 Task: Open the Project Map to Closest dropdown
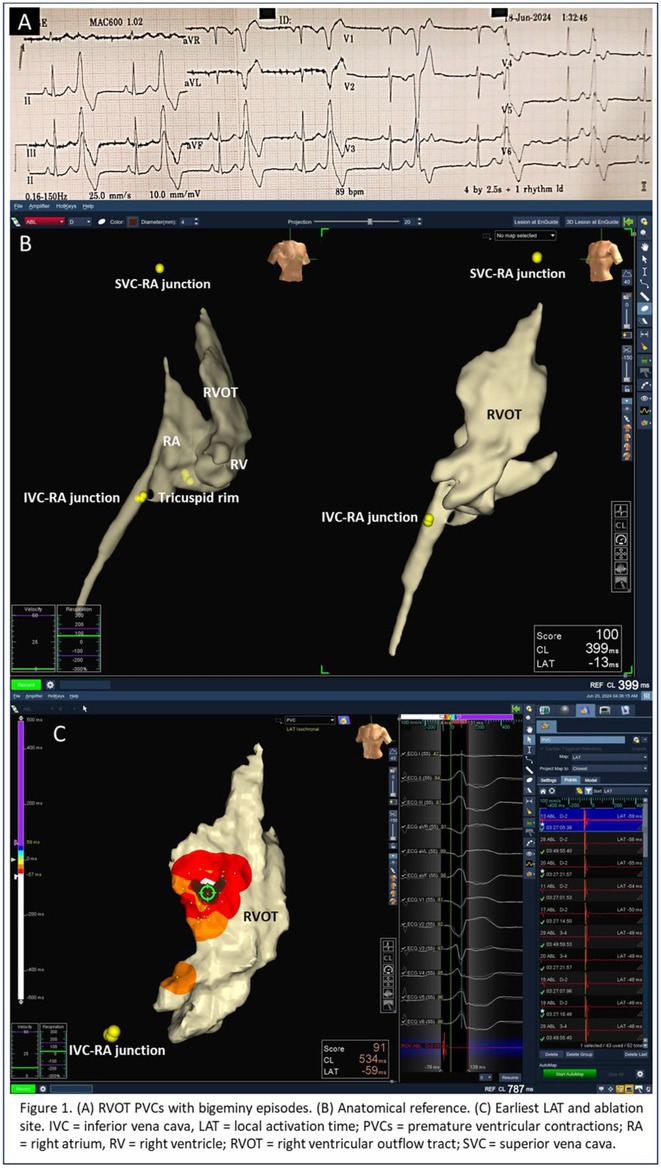tap(610, 769)
